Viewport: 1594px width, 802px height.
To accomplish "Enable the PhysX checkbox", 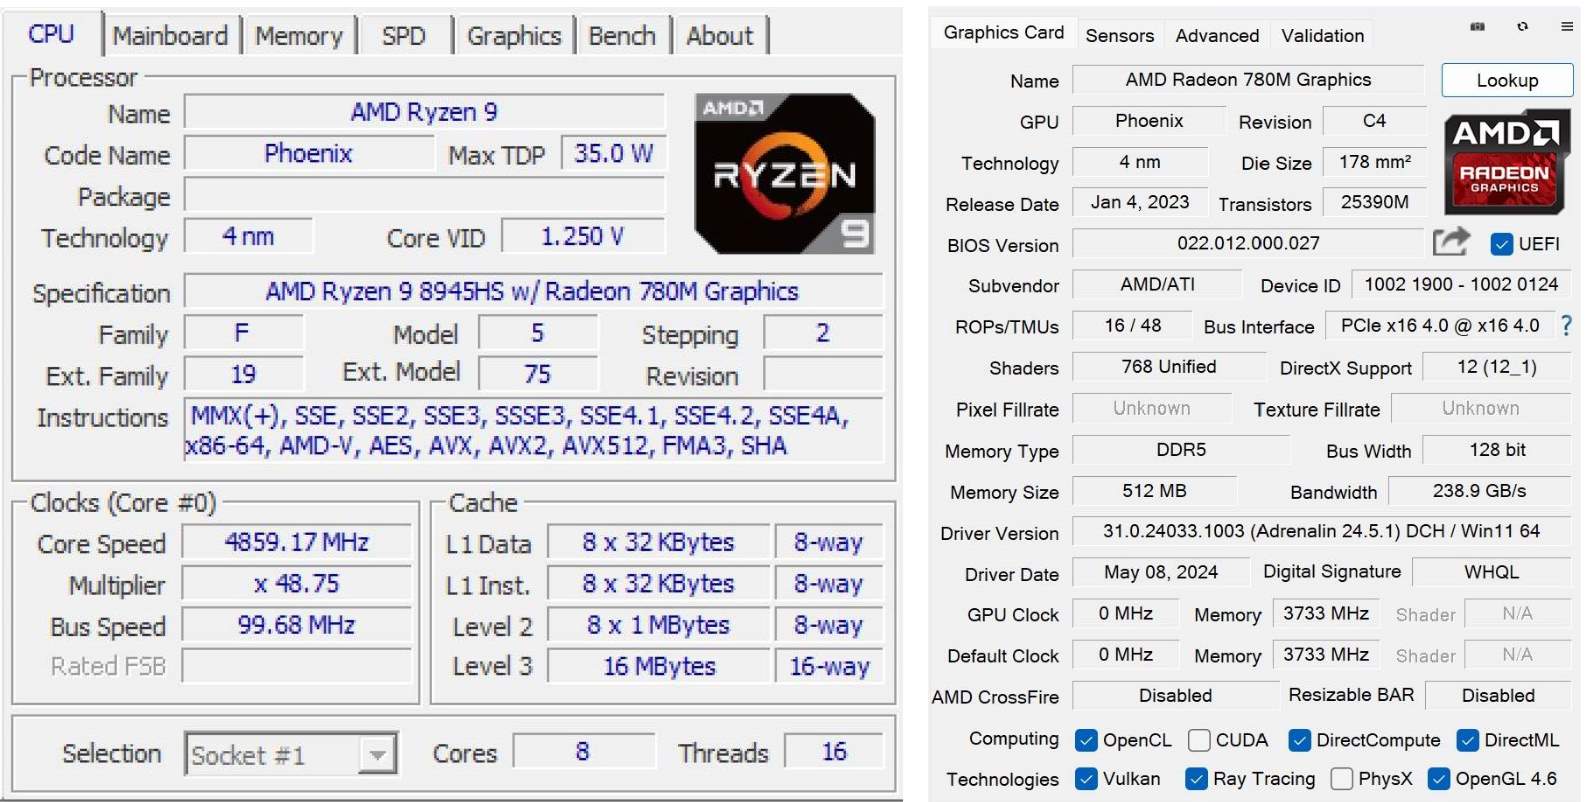I will tap(1342, 779).
